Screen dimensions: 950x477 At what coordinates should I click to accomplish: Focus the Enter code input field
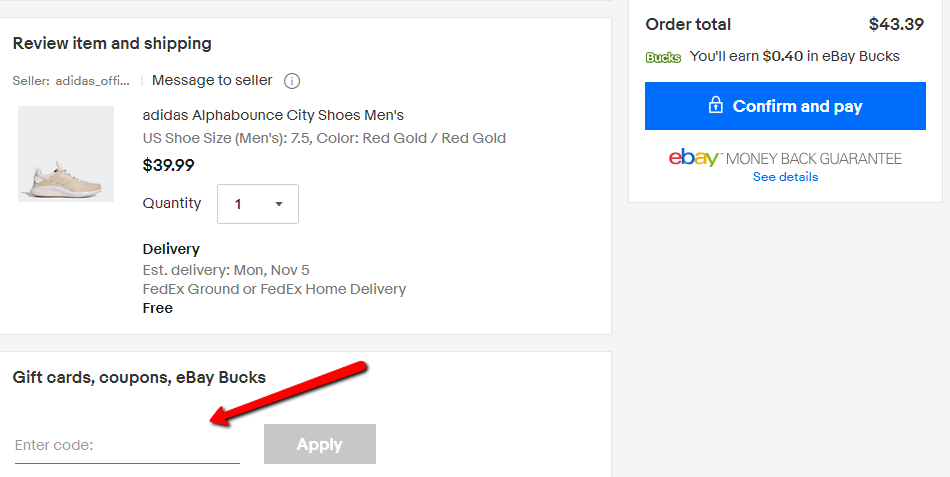[x=127, y=445]
